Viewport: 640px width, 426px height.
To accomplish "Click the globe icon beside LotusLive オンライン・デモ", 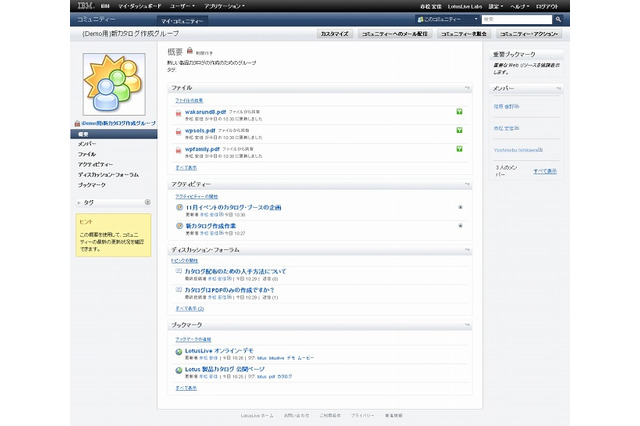I will click(179, 352).
